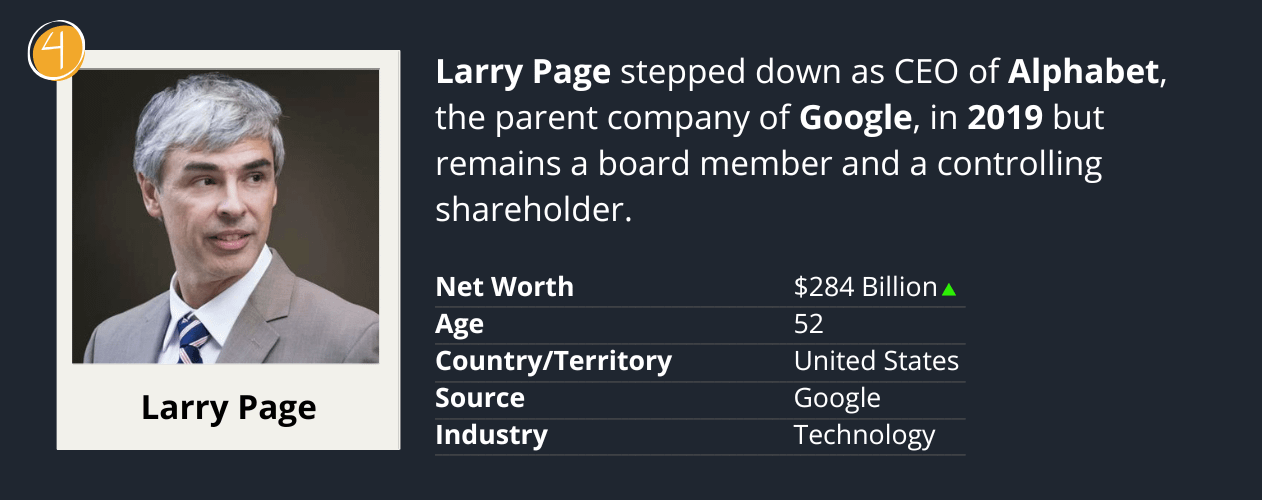Click the Larry Page caption under photo

(x=229, y=408)
